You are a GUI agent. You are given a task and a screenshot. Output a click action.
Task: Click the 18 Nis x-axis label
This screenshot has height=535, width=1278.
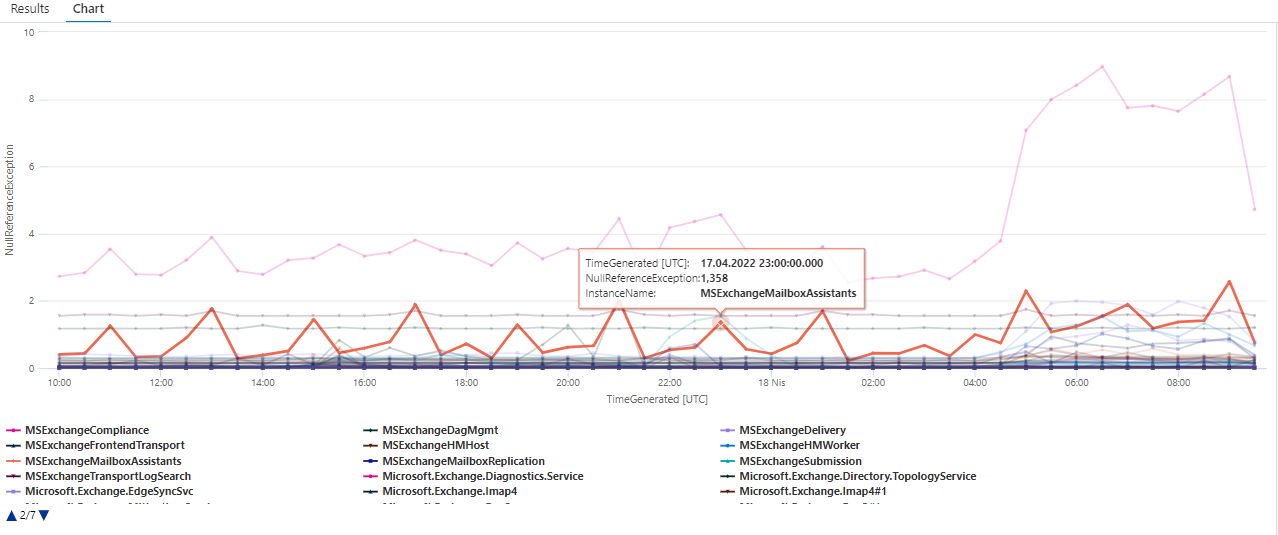point(771,382)
